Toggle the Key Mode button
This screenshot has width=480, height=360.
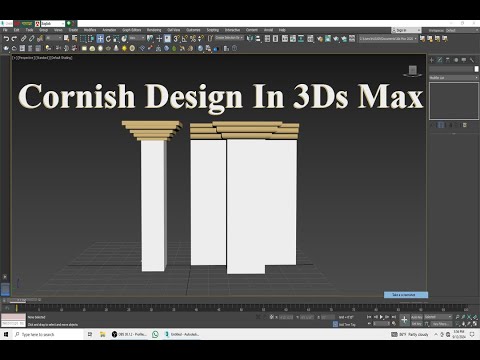tap(369, 324)
